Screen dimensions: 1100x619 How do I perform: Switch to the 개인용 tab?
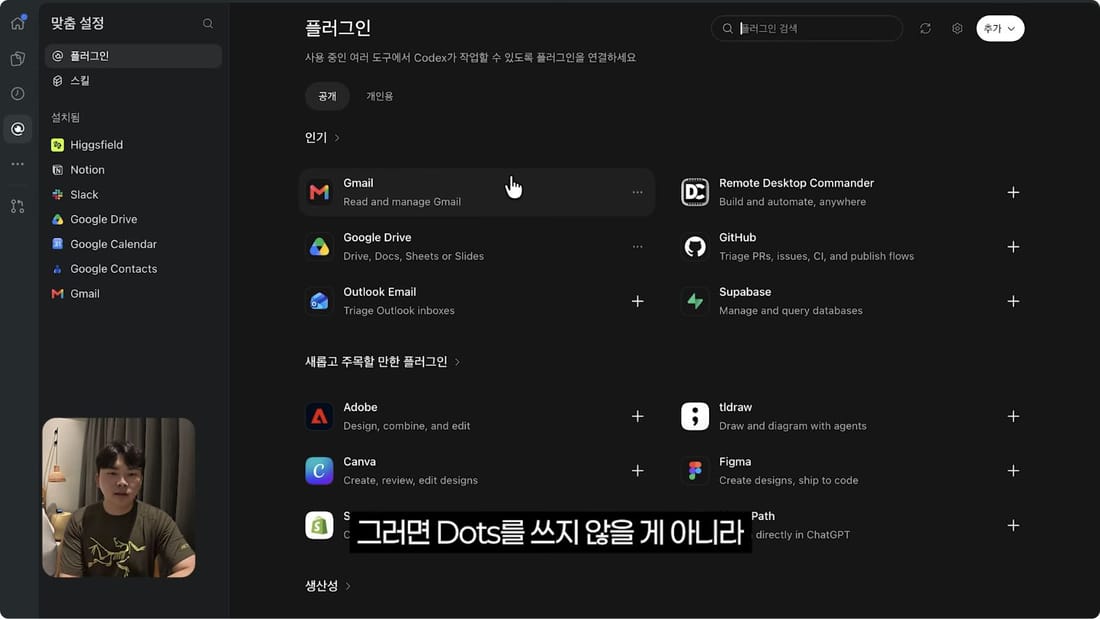click(380, 96)
